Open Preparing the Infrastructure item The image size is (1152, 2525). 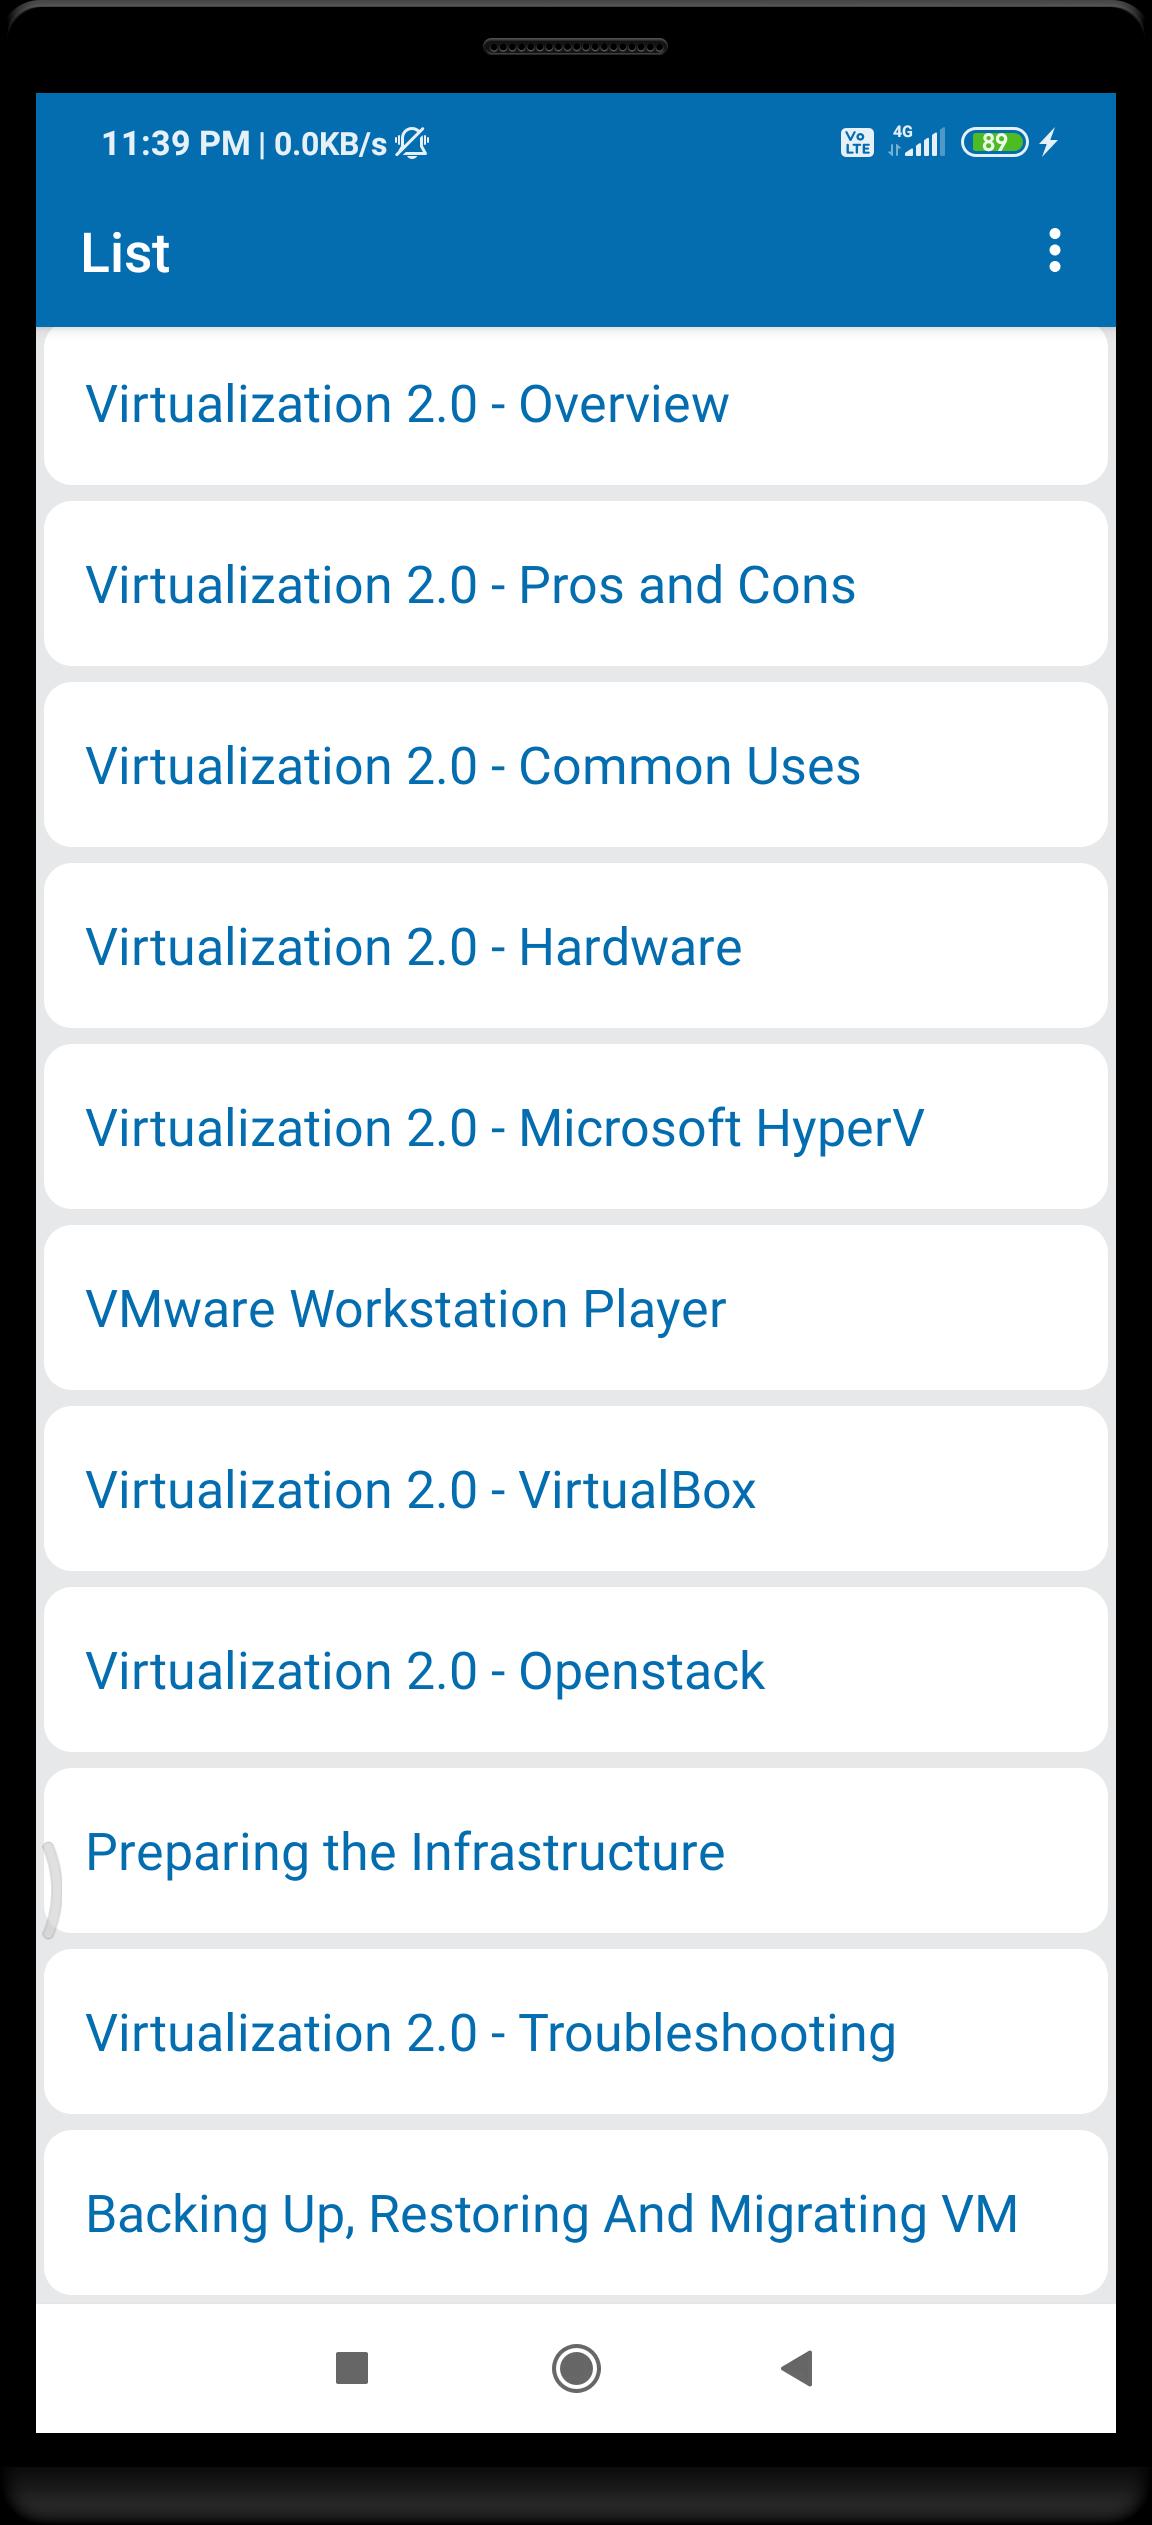pos(576,1851)
